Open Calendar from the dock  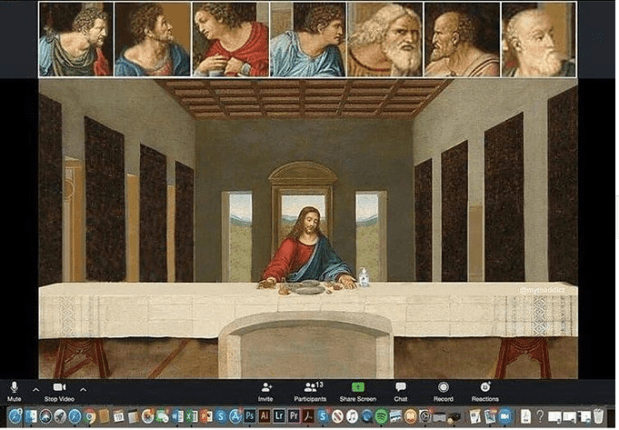coord(118,417)
